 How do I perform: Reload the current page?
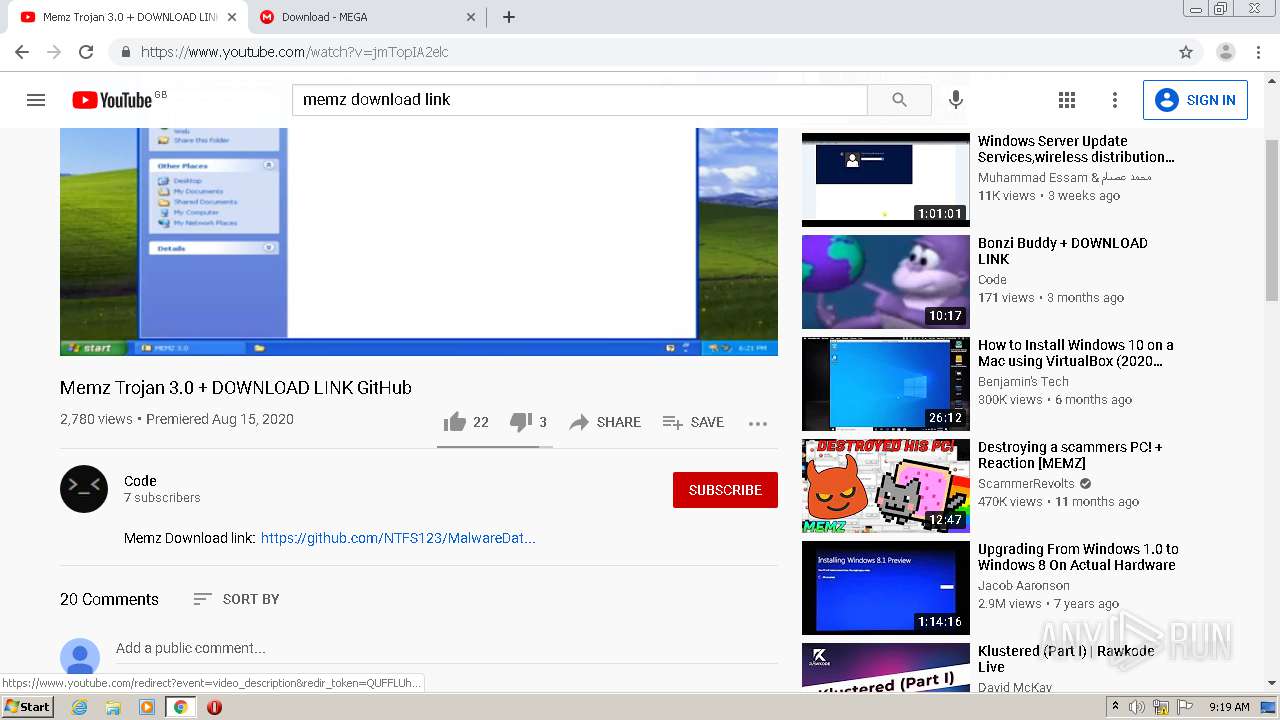(x=86, y=52)
